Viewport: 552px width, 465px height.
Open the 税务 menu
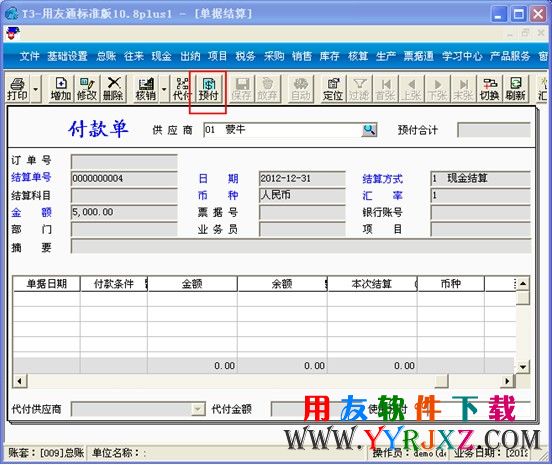click(x=245, y=56)
